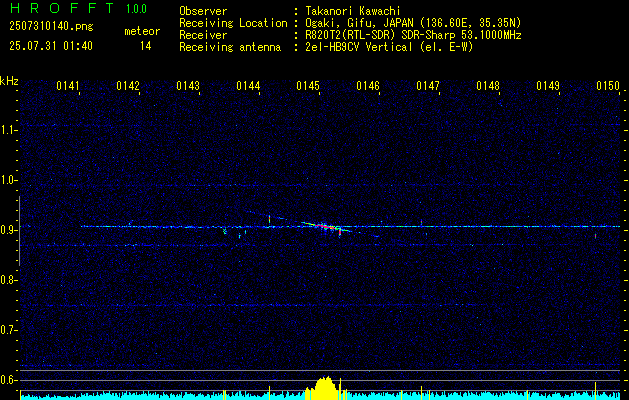Viewport: 629px width, 400px height.
Task: Click time marker 0146
Action: [368, 86]
